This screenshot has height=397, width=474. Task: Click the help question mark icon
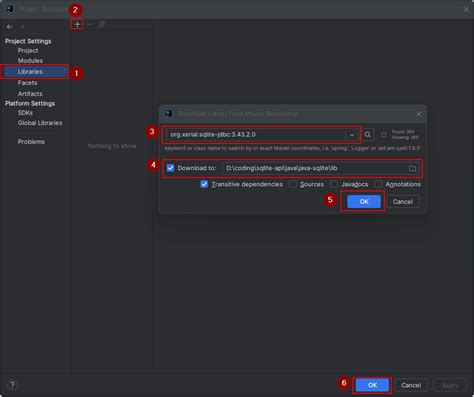12,385
